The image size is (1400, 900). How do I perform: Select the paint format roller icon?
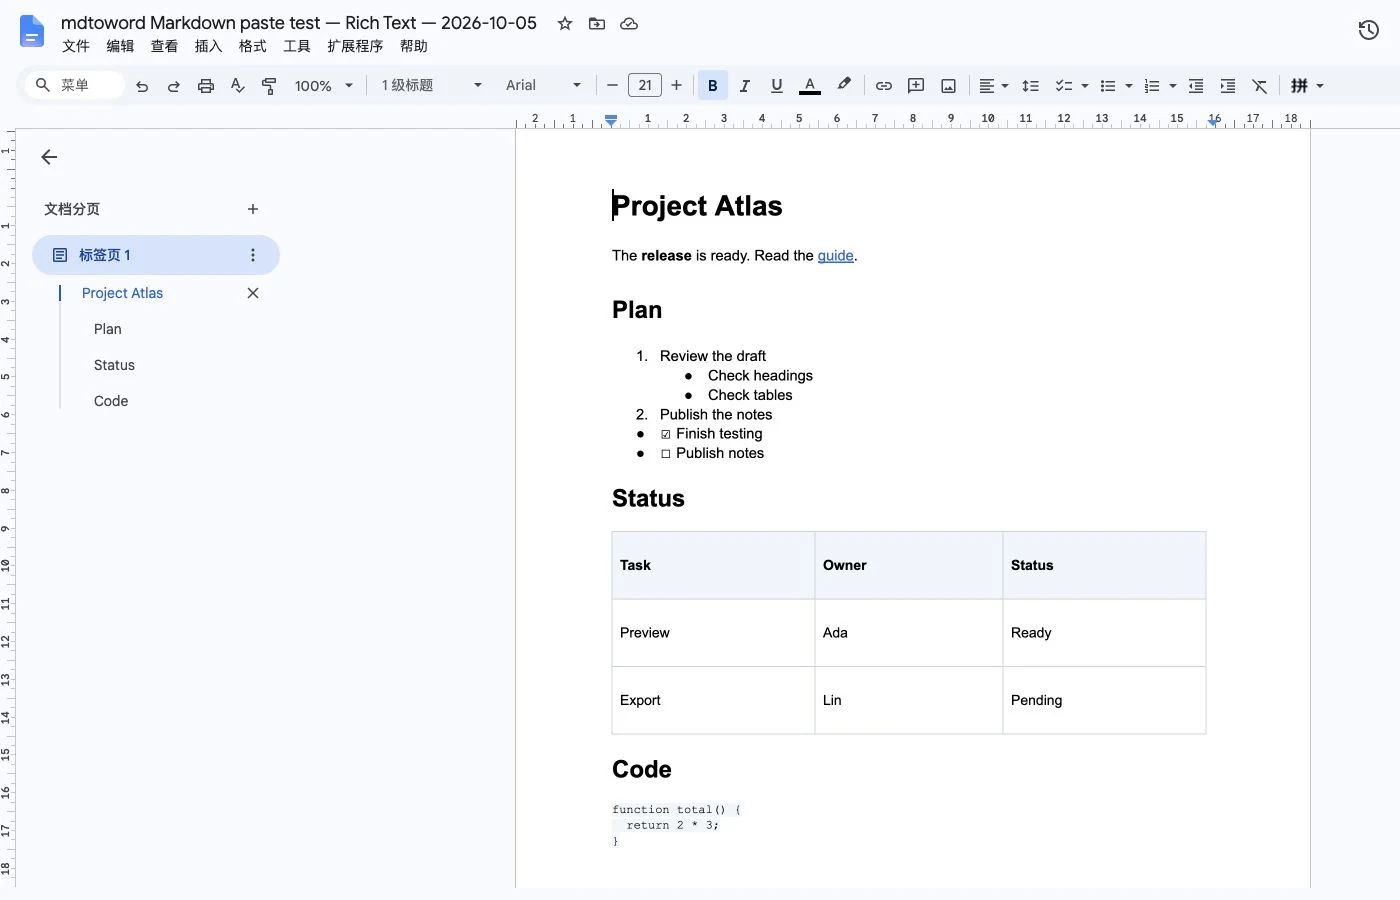(x=269, y=86)
